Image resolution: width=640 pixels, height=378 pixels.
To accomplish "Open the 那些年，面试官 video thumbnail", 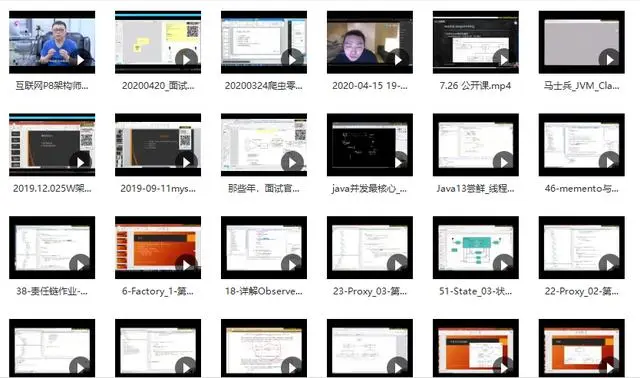I will click(264, 145).
